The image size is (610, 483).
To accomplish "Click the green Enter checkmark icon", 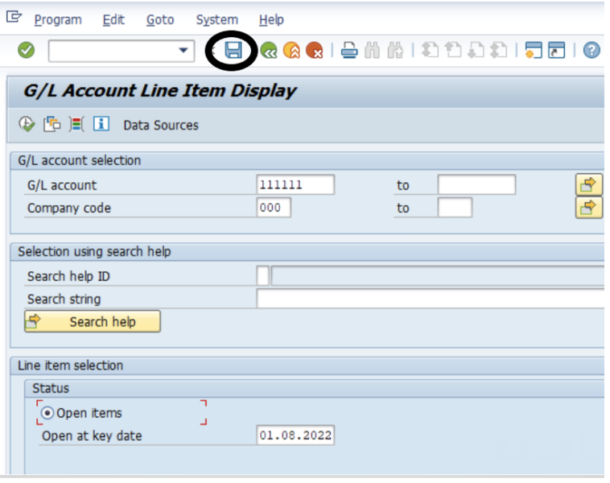I will [26, 50].
